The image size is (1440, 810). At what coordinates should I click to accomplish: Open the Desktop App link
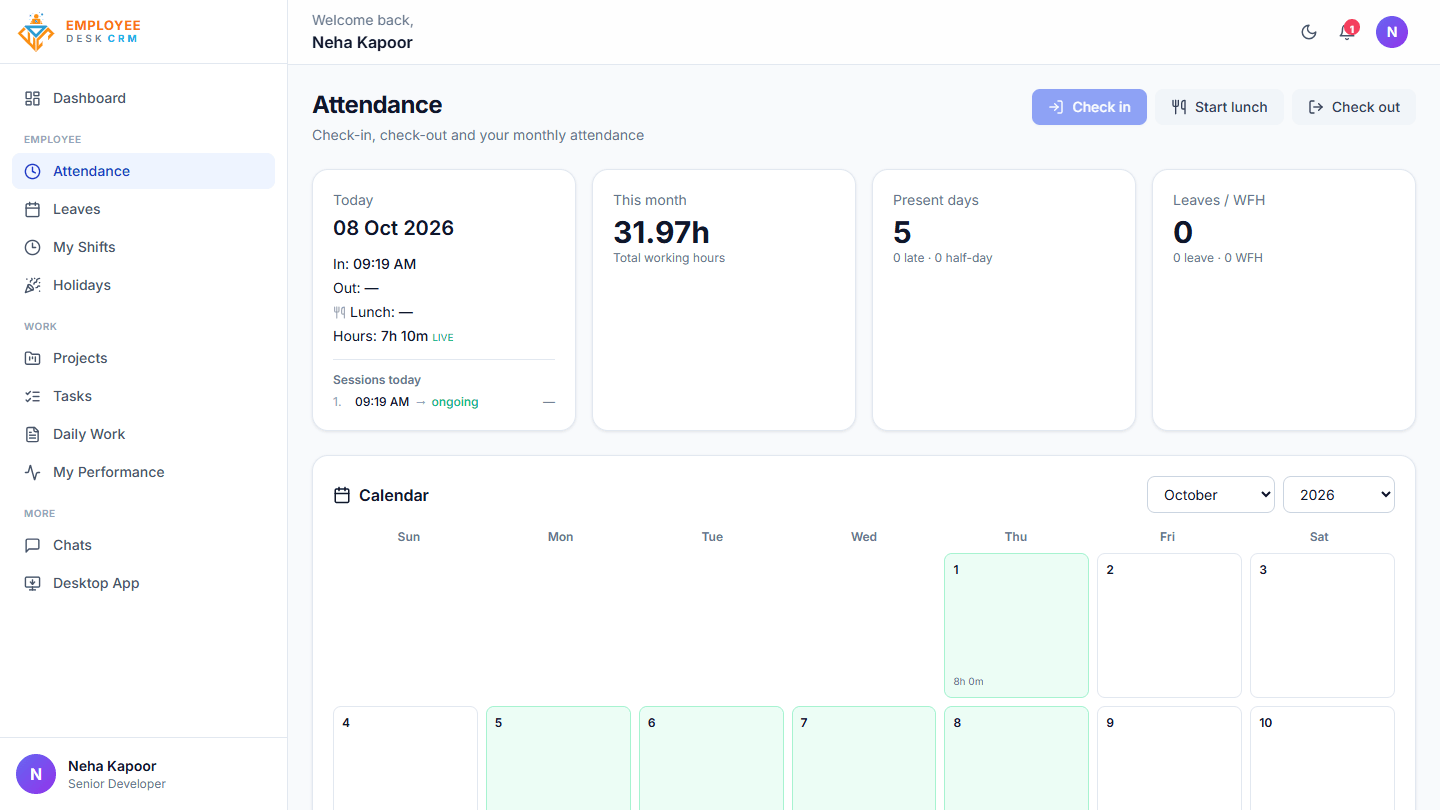[x=143, y=583]
